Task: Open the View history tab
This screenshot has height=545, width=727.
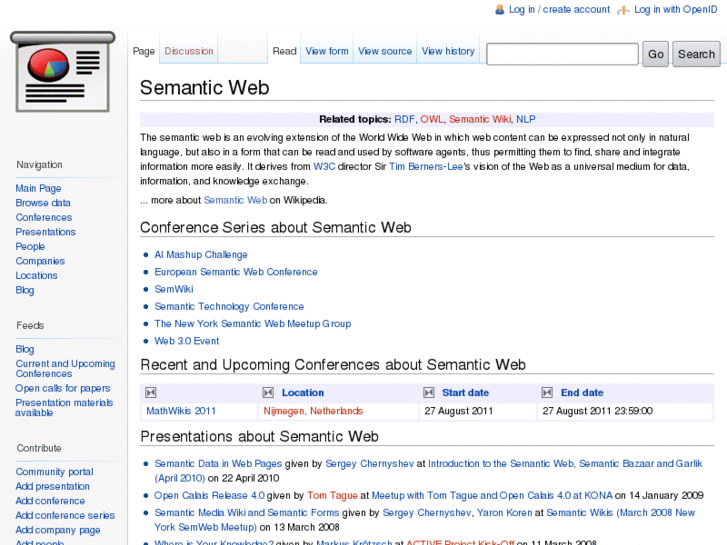Action: [448, 51]
